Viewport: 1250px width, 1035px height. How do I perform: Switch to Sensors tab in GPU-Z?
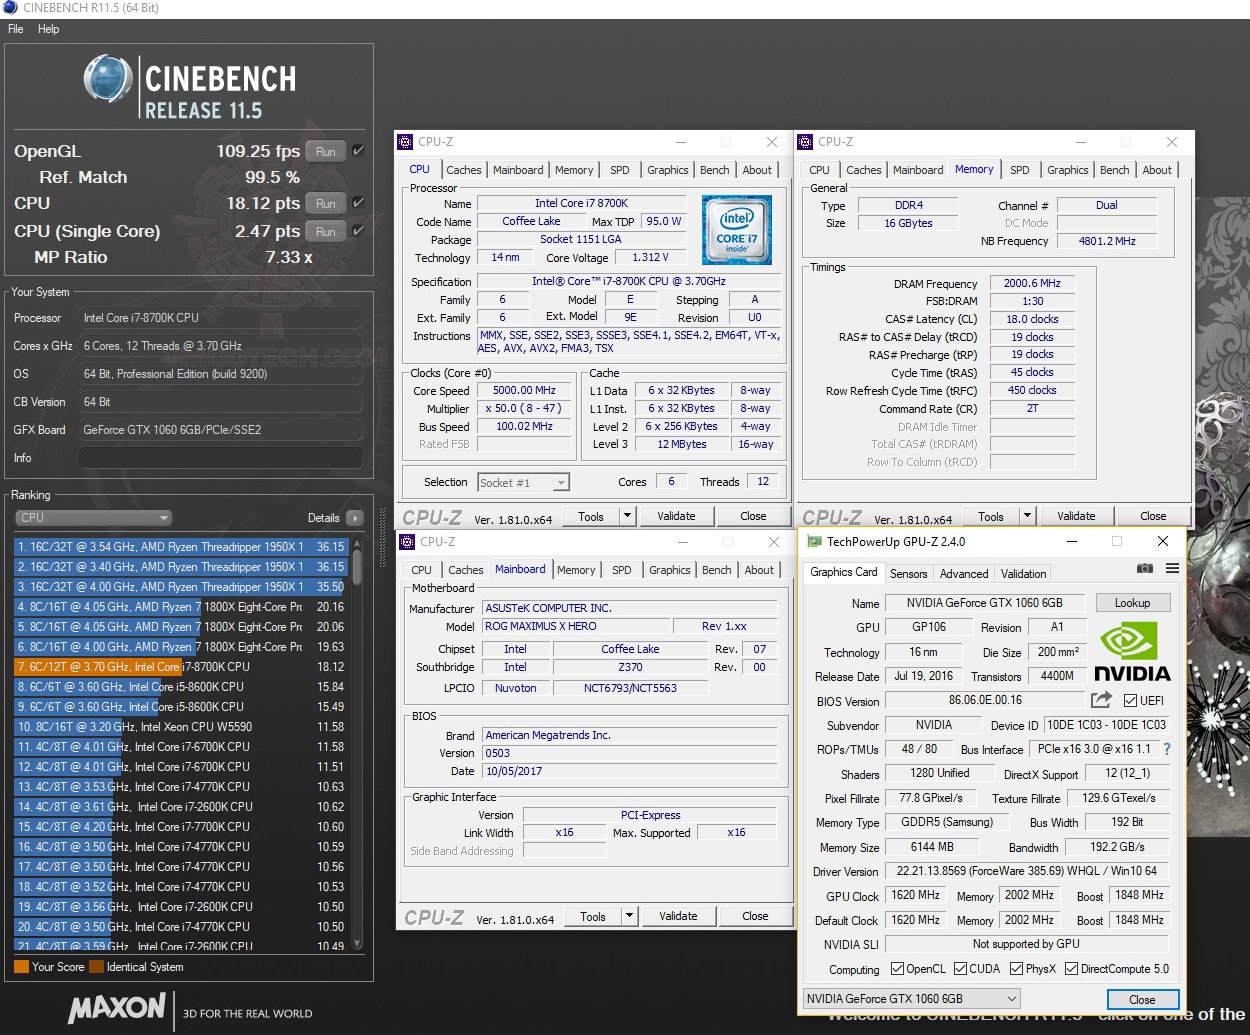[x=908, y=574]
